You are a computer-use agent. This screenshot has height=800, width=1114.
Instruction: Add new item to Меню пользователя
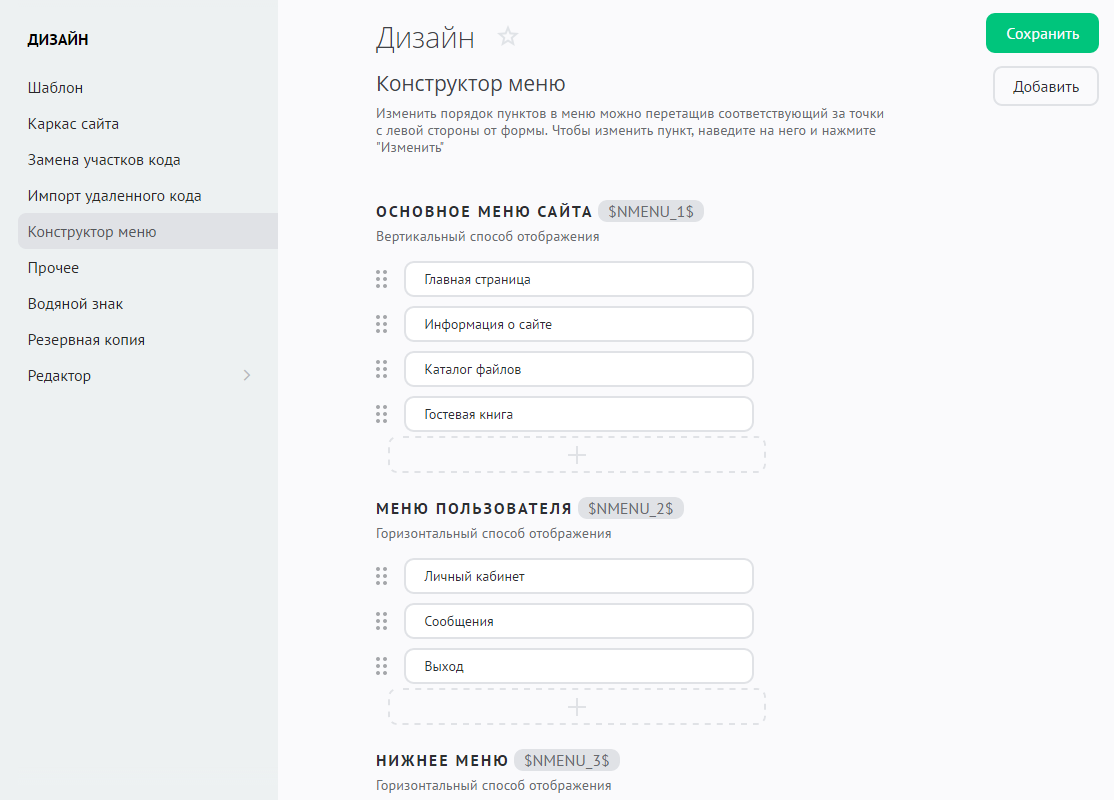(577, 706)
